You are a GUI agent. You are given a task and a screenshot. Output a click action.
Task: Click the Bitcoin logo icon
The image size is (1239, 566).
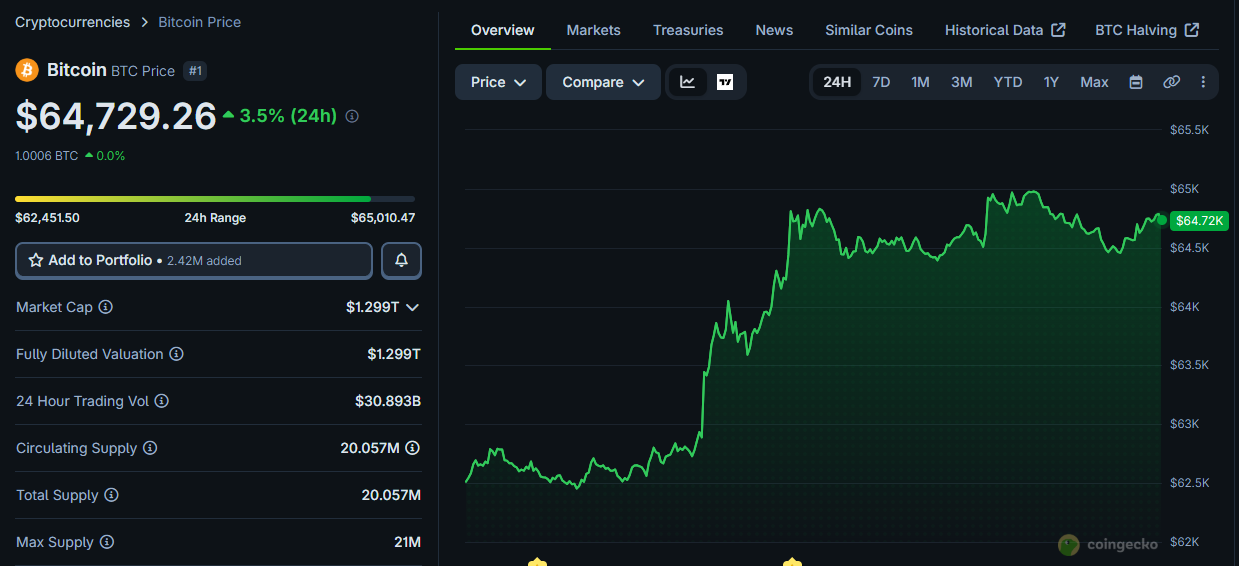(x=27, y=70)
